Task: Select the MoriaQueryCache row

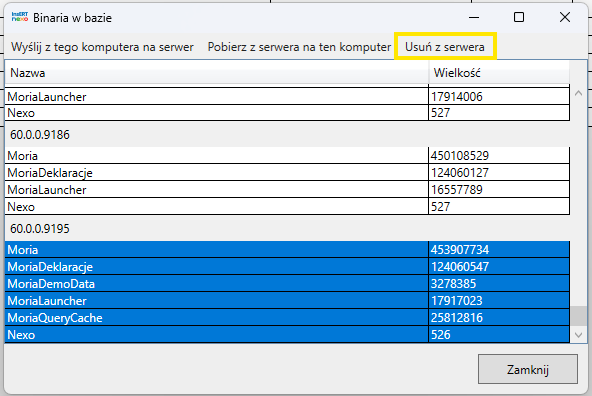Action: (287, 317)
